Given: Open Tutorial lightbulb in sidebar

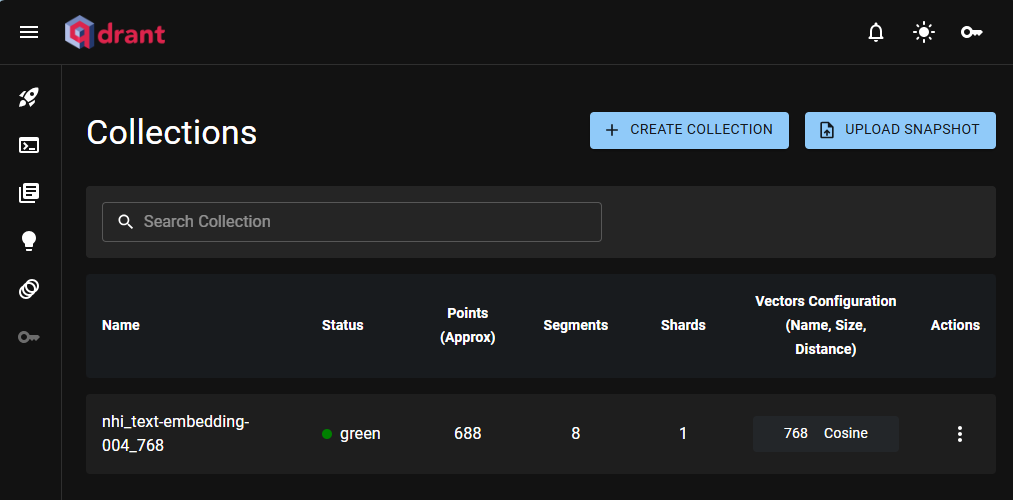Looking at the screenshot, I should (29, 241).
